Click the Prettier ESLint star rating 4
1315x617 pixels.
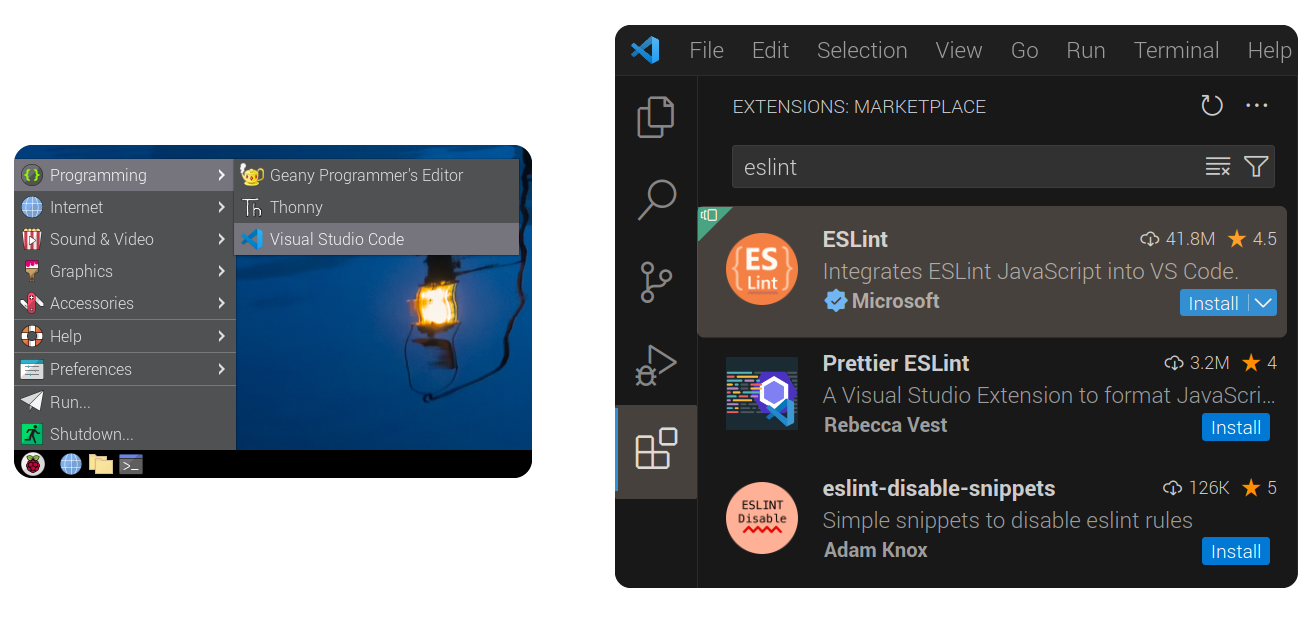(1260, 363)
